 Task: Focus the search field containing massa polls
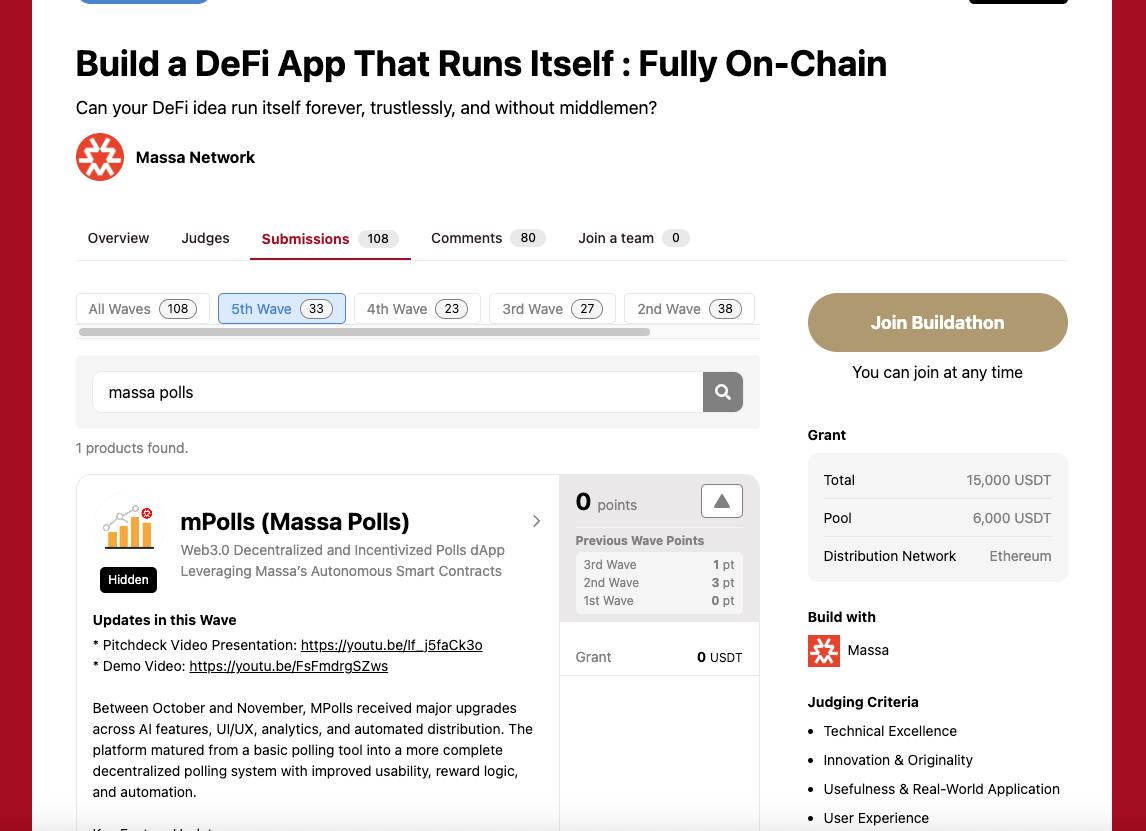click(398, 392)
